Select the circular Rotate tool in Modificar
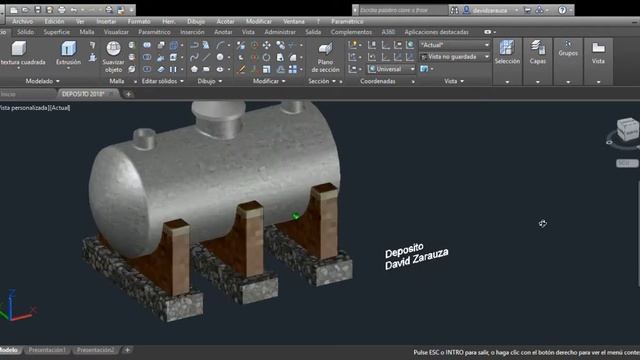The image size is (640, 360). point(267,57)
